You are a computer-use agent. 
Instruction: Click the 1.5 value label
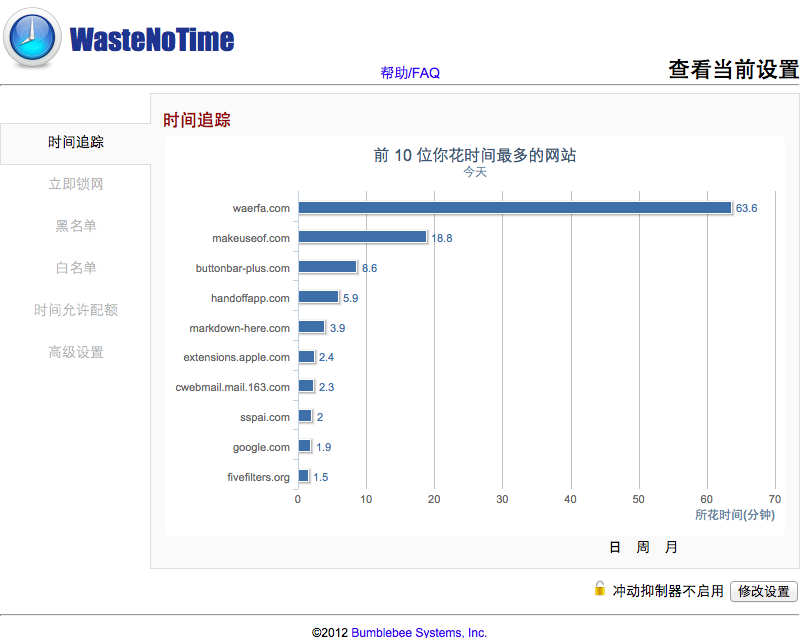coord(321,477)
